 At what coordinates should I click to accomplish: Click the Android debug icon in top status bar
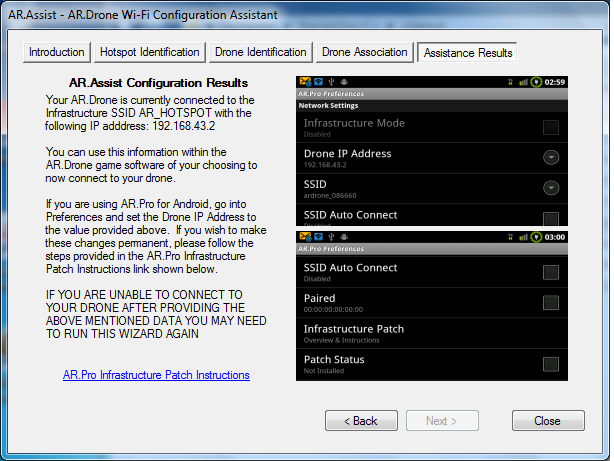(344, 82)
